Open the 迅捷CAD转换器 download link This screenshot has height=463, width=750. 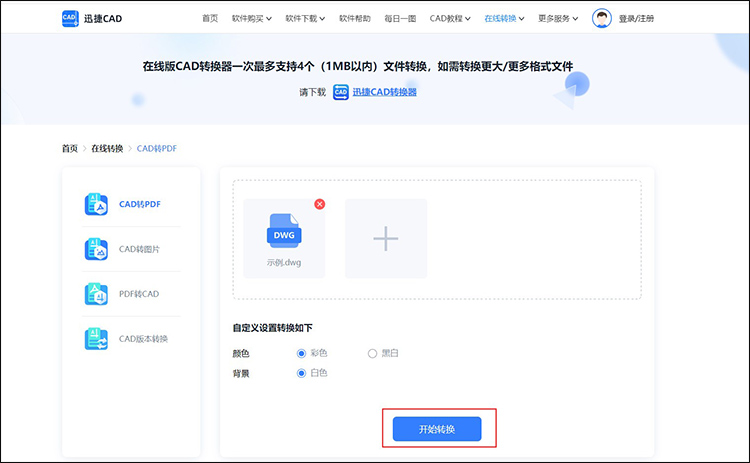click(x=385, y=92)
